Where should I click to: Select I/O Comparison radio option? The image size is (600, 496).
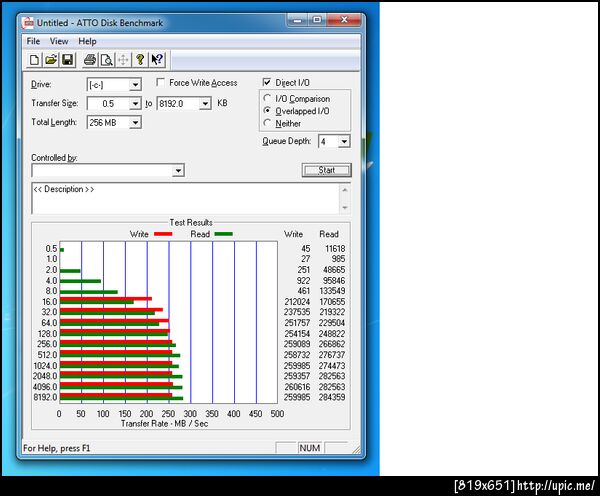tap(267, 98)
